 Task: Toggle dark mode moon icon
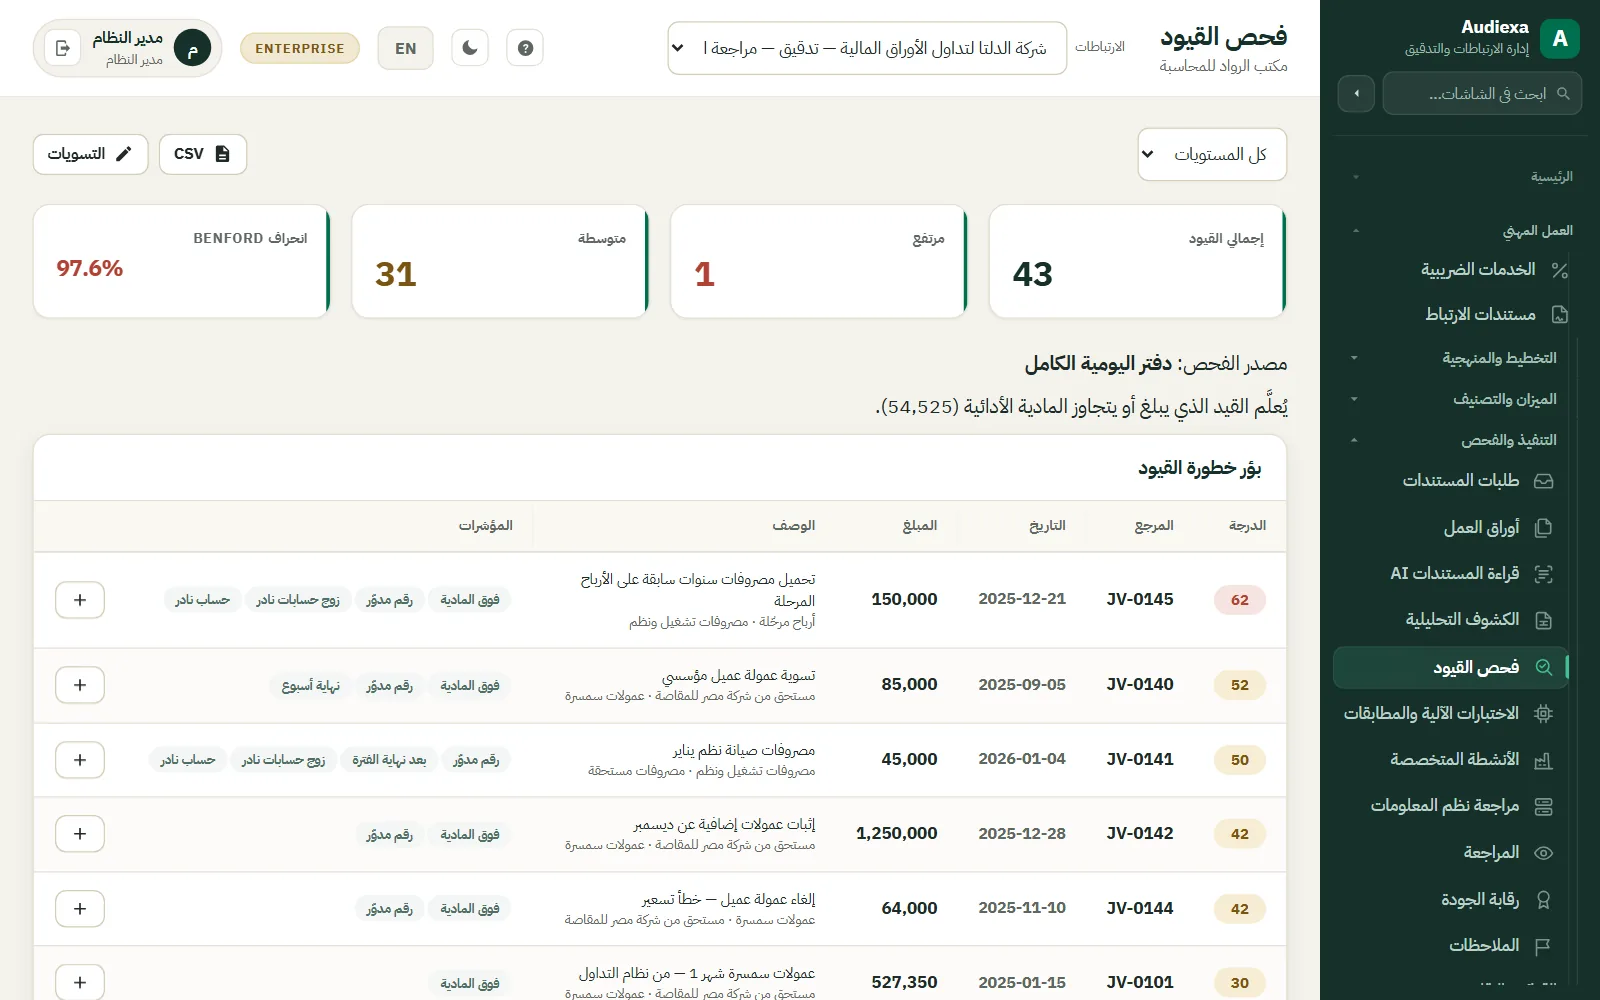[x=470, y=48]
